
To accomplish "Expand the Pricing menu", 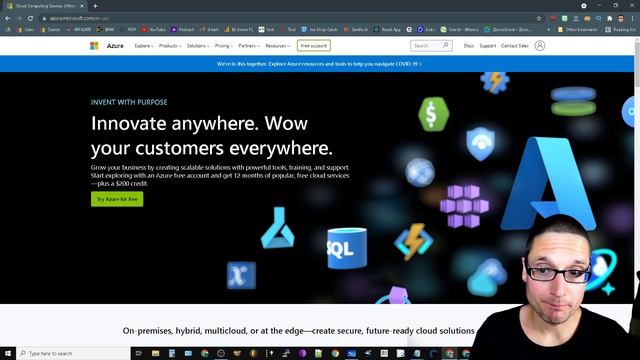I will click(224, 46).
